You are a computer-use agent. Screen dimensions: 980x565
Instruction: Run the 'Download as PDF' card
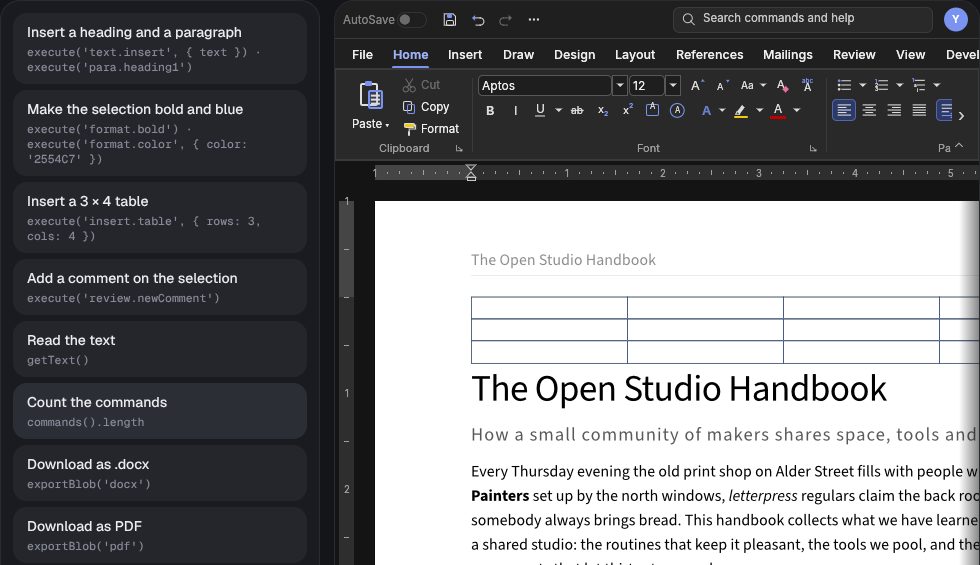point(160,535)
